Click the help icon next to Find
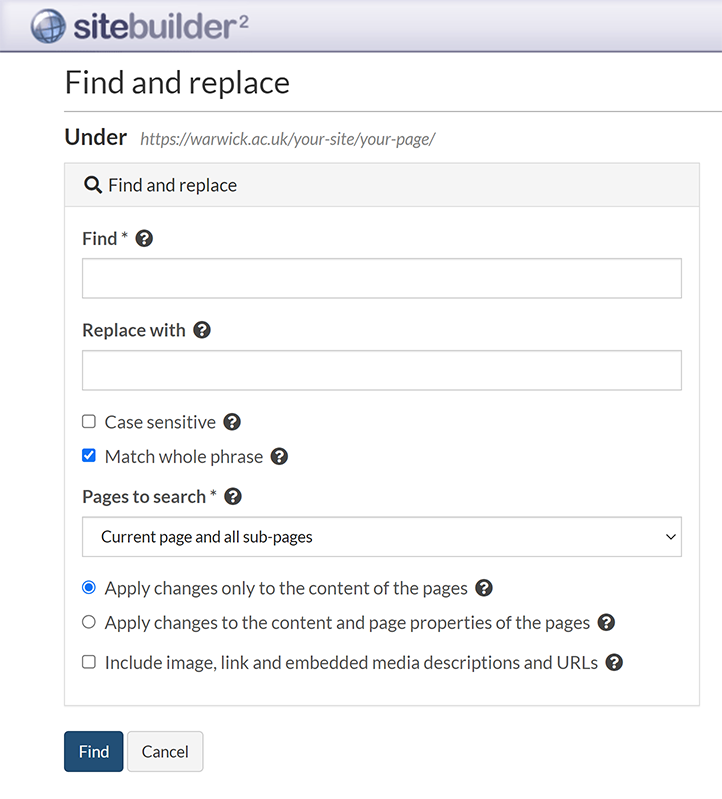Image resolution: width=722 pixels, height=799 pixels. (x=144, y=239)
